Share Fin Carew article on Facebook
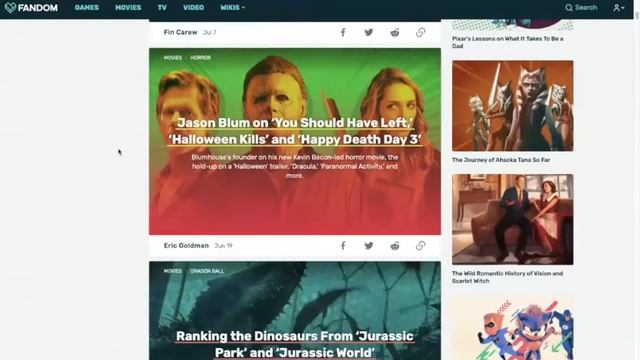Image resolution: width=640 pixels, height=360 pixels. coord(343,32)
